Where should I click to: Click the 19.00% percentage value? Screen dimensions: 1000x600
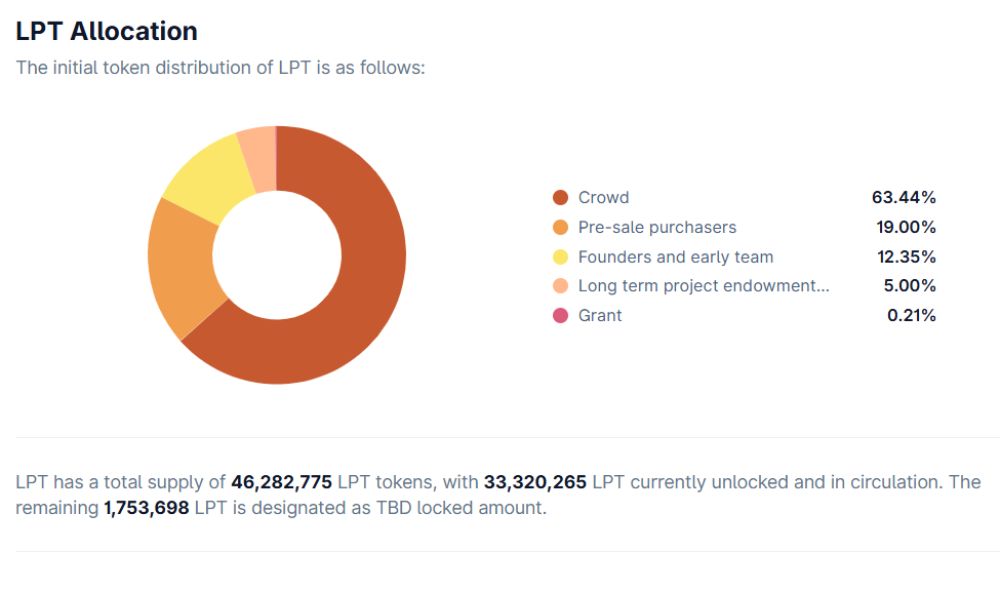click(906, 227)
